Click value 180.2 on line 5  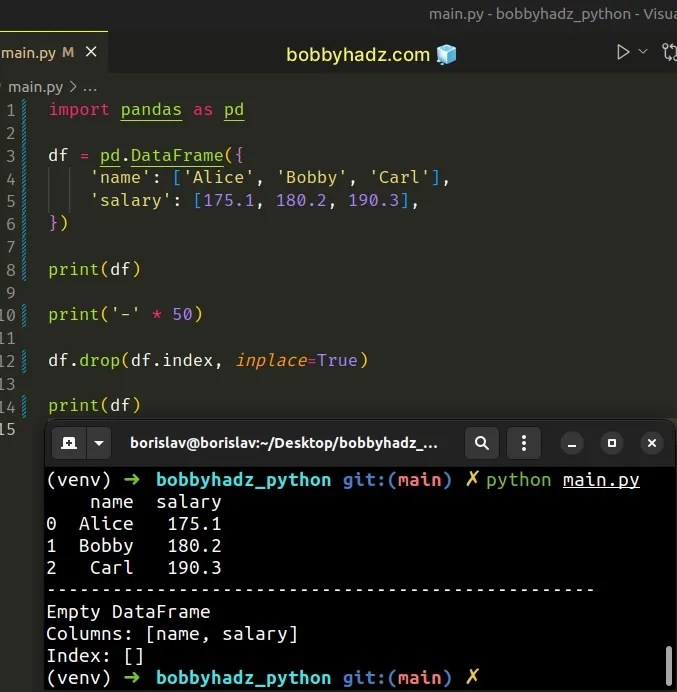tap(301, 200)
